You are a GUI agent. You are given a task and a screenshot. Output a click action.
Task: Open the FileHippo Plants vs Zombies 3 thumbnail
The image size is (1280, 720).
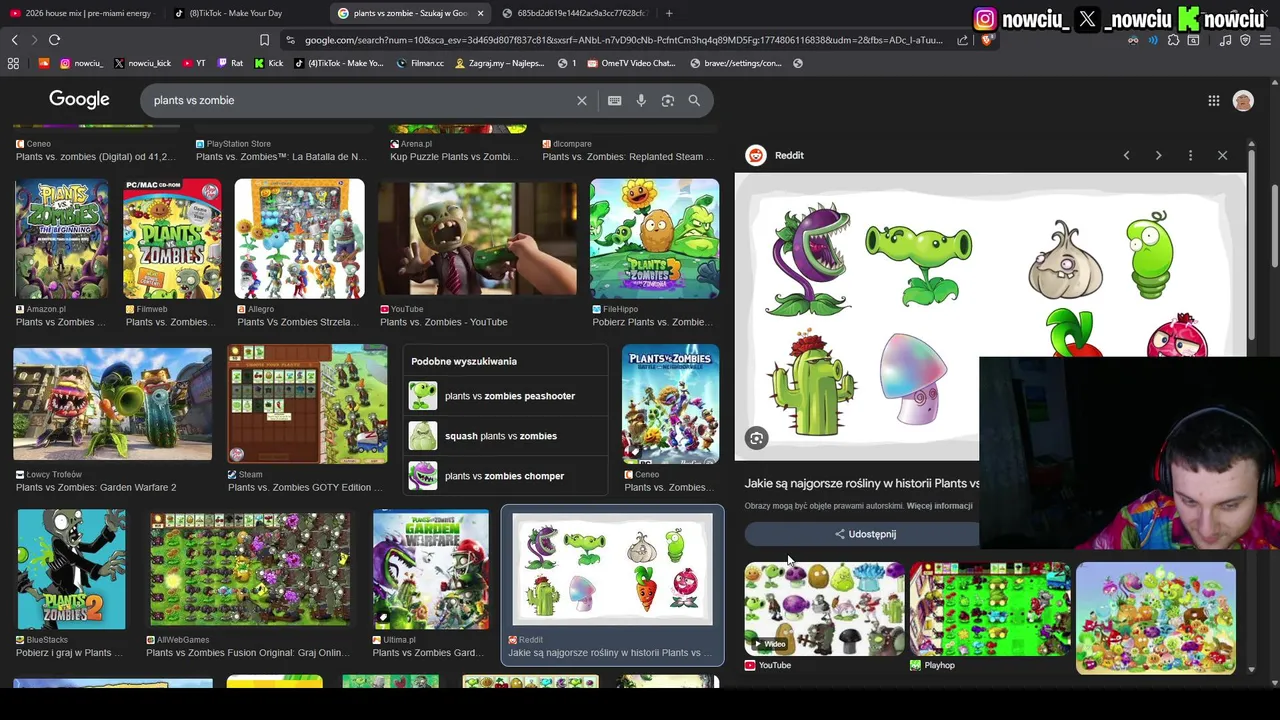pos(654,239)
